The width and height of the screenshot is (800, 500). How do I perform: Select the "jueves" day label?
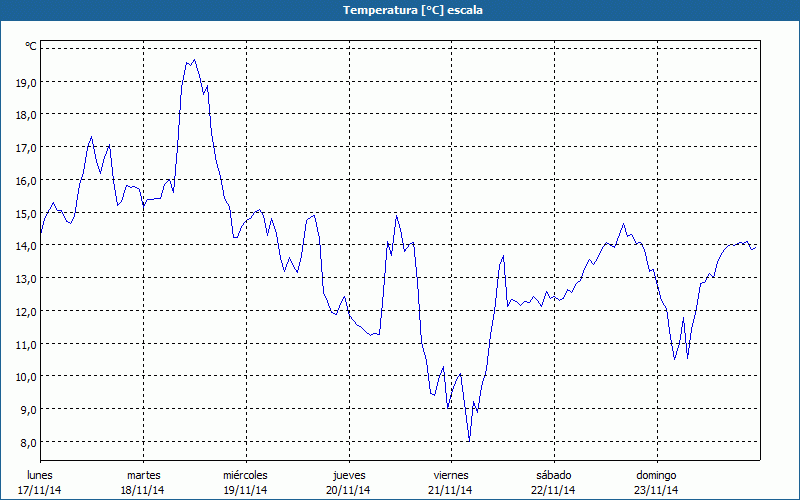point(348,475)
